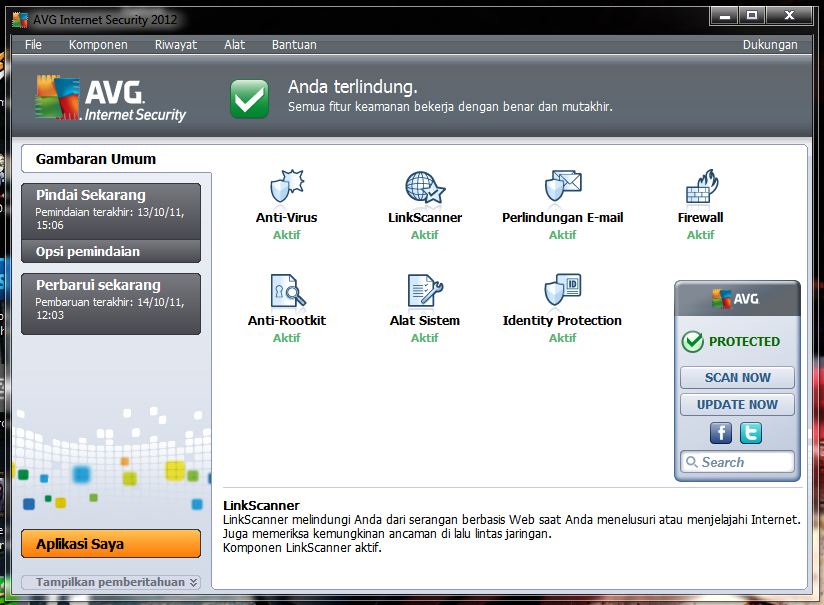The image size is (824, 605).
Task: Click the search magnifier icon in gadget
Action: pyautogui.click(x=692, y=462)
